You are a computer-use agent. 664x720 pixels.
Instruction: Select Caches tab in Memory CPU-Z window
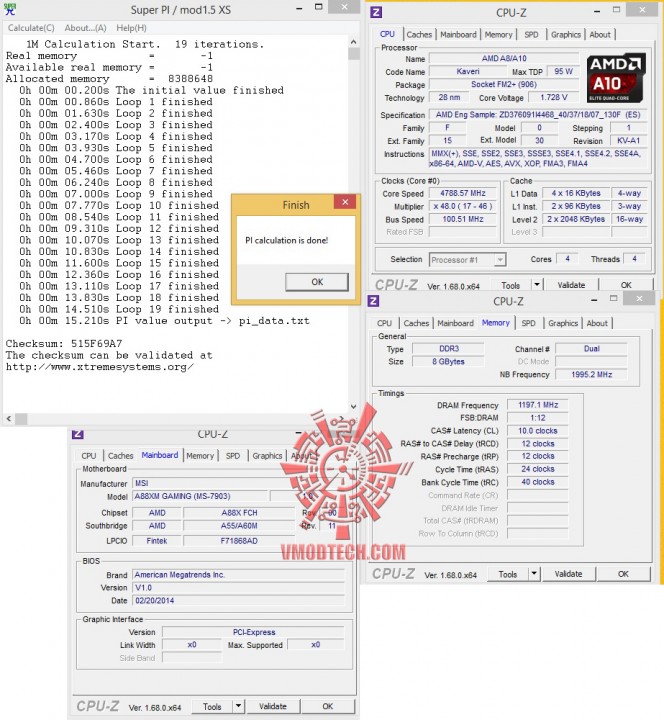[x=416, y=323]
